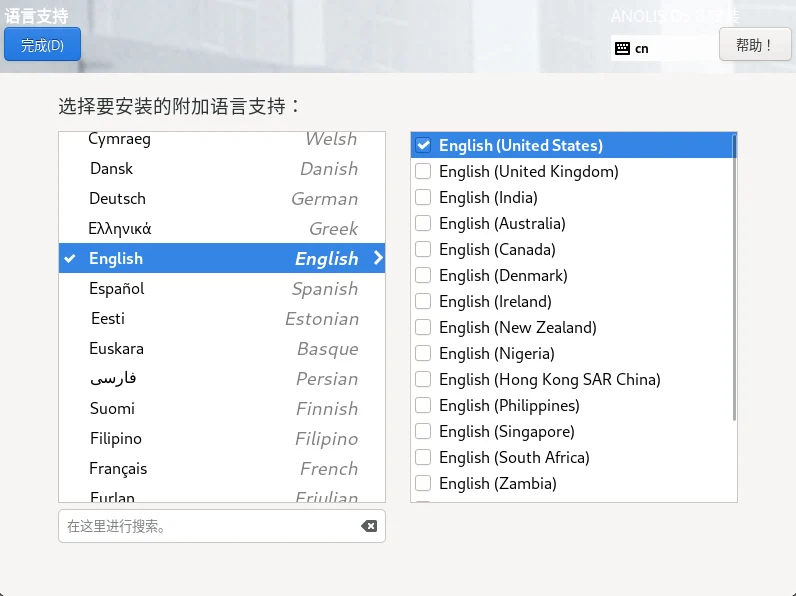Choose Français (French) language row
Image resolution: width=796 pixels, height=596 pixels.
(x=222, y=468)
